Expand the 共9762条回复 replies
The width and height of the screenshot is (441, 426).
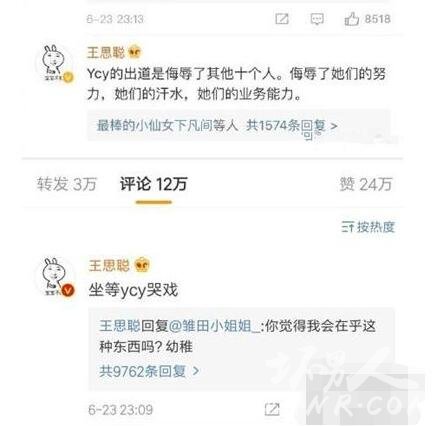tap(149, 371)
